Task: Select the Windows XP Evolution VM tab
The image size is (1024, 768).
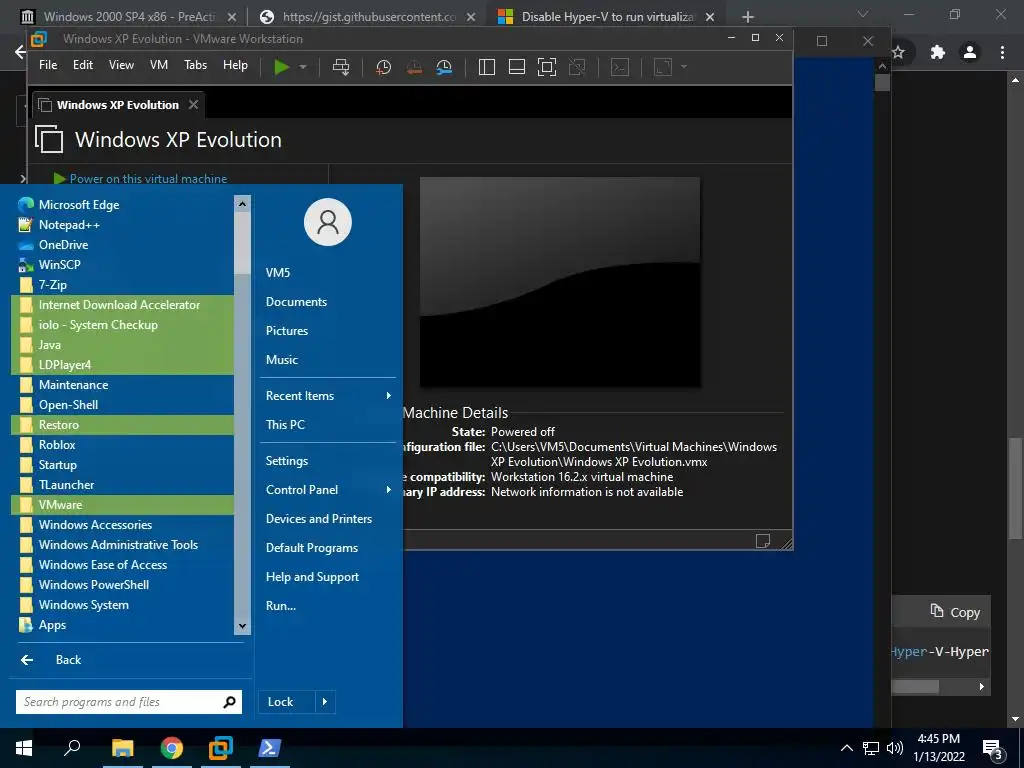Action: point(118,104)
